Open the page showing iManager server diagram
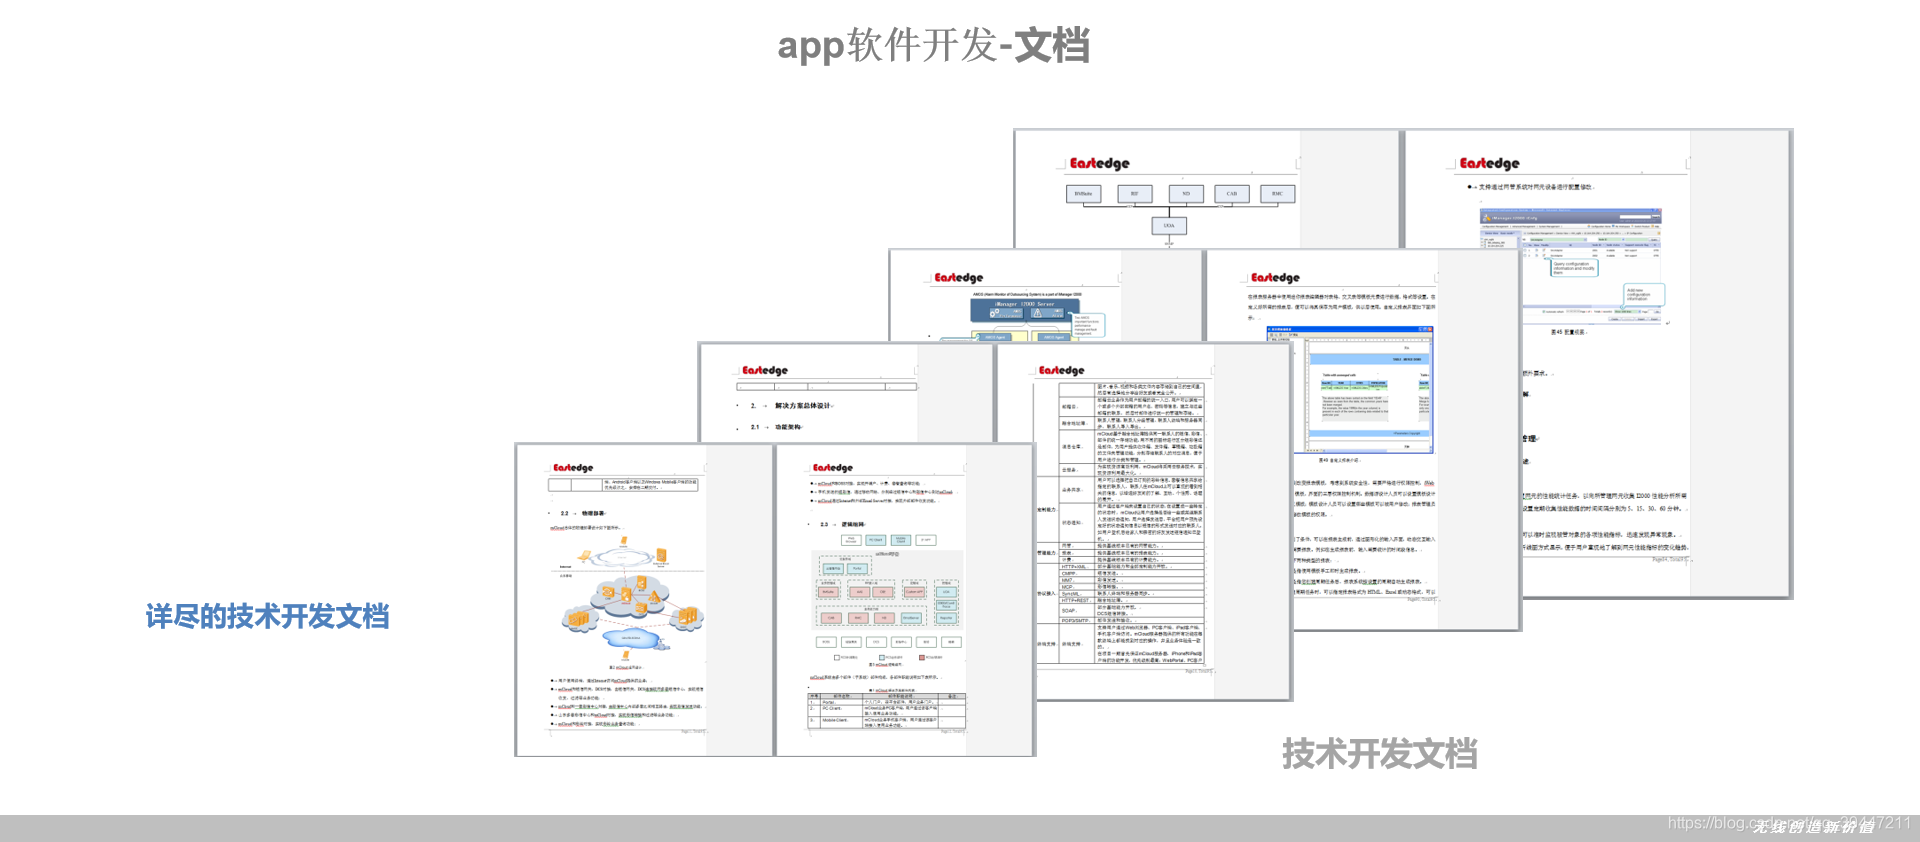This screenshot has width=1920, height=842. [1045, 295]
